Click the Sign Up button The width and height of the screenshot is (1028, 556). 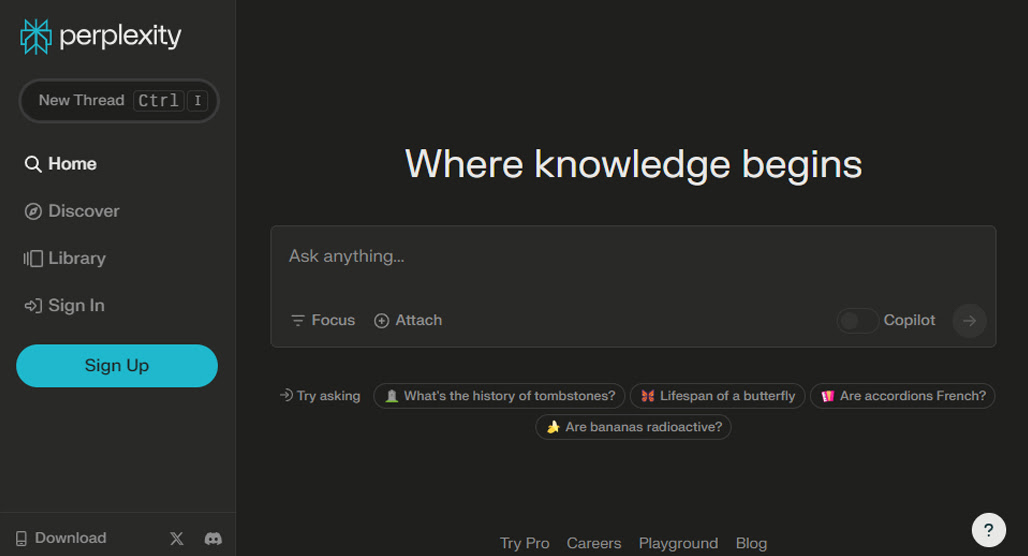117,366
